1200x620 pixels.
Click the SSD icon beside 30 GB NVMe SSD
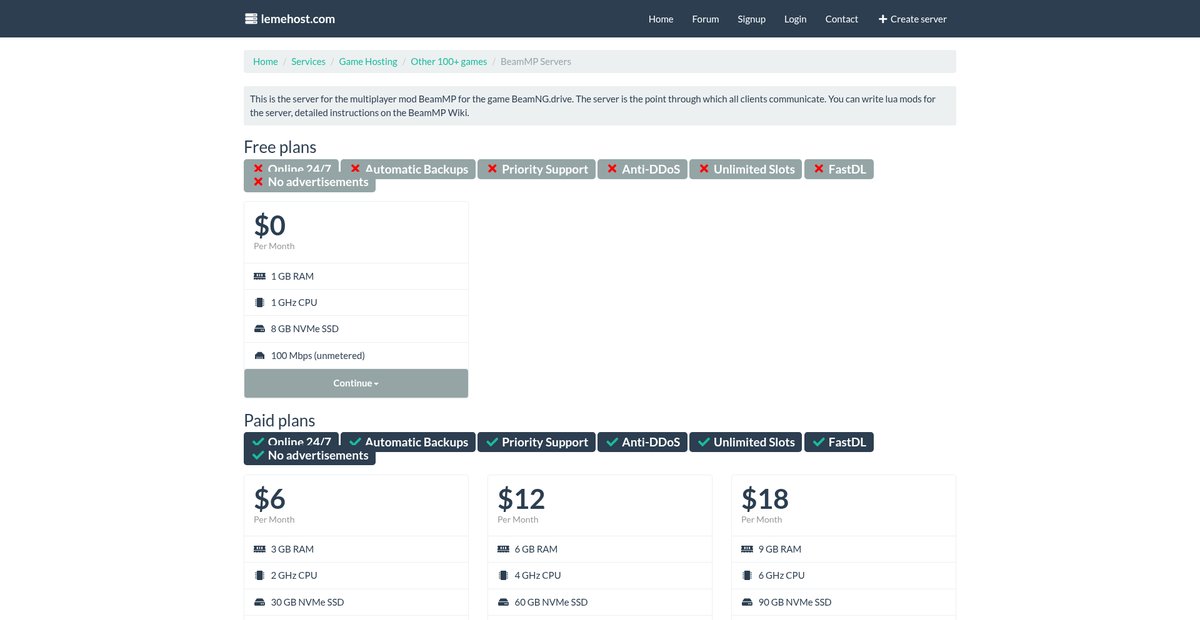point(260,602)
